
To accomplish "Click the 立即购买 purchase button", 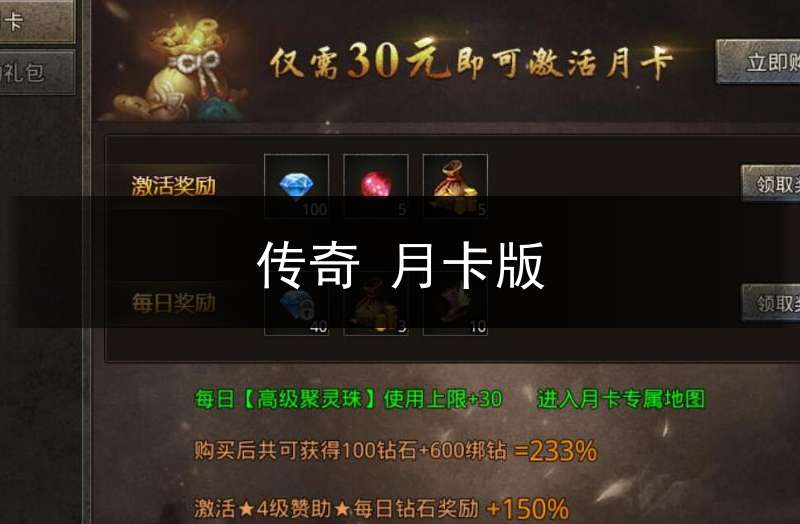I will click(758, 62).
